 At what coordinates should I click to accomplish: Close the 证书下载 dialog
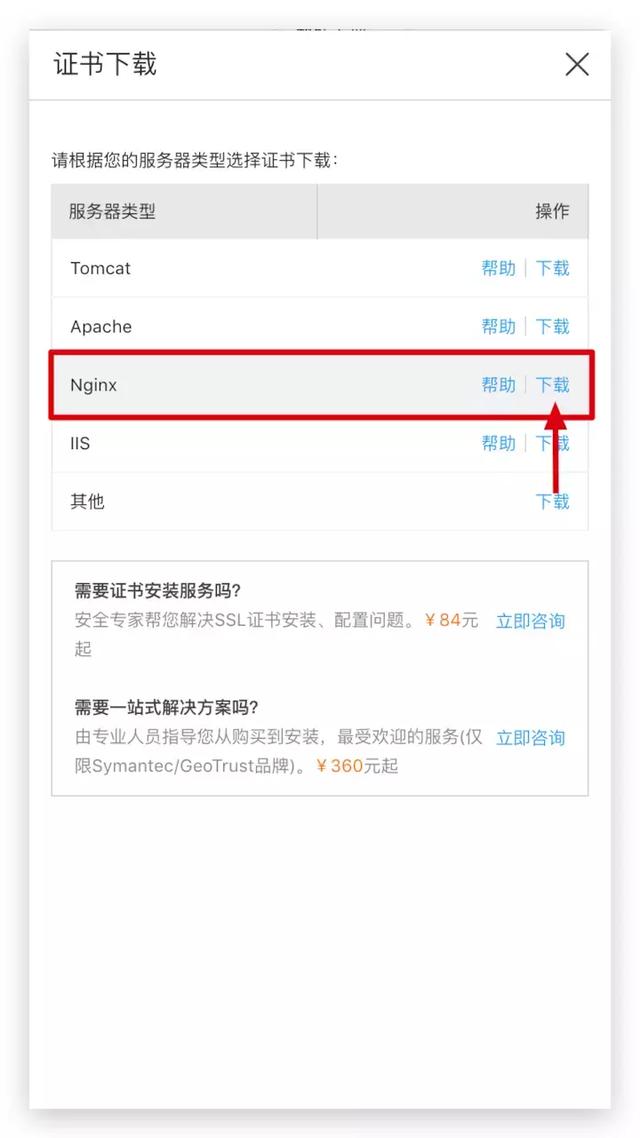point(577,65)
